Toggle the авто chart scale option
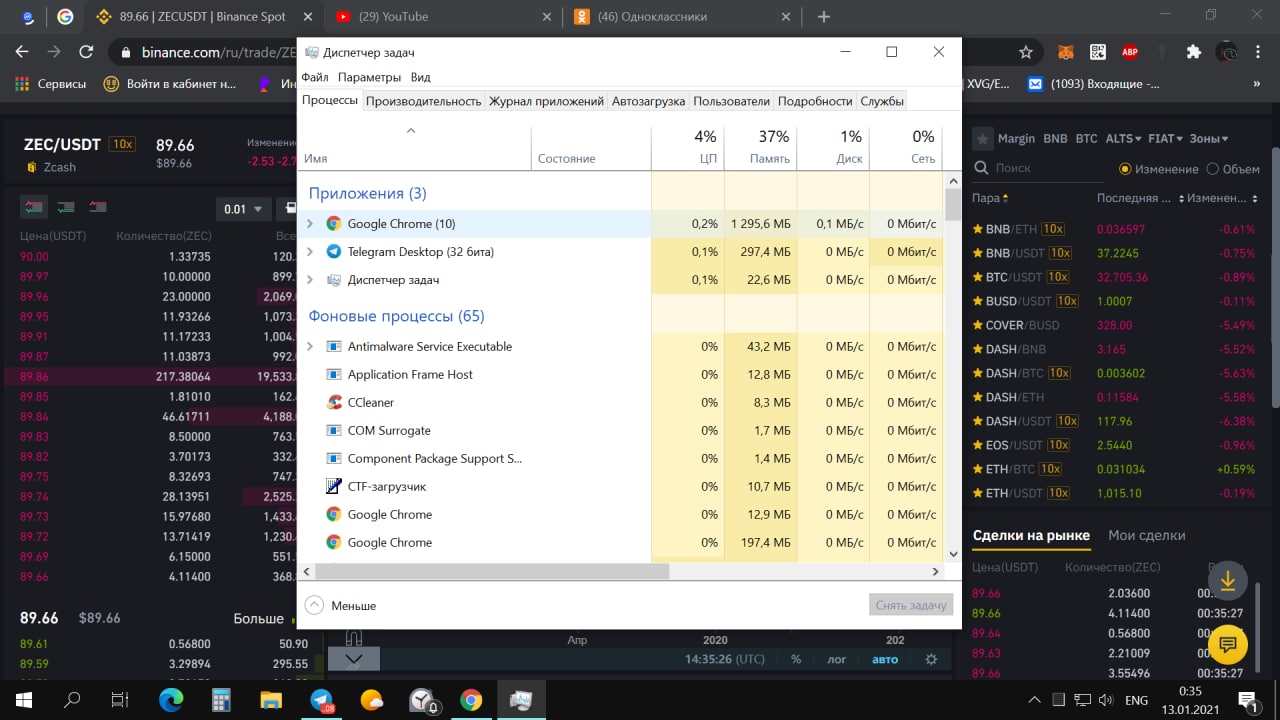The image size is (1280, 720). (x=885, y=660)
